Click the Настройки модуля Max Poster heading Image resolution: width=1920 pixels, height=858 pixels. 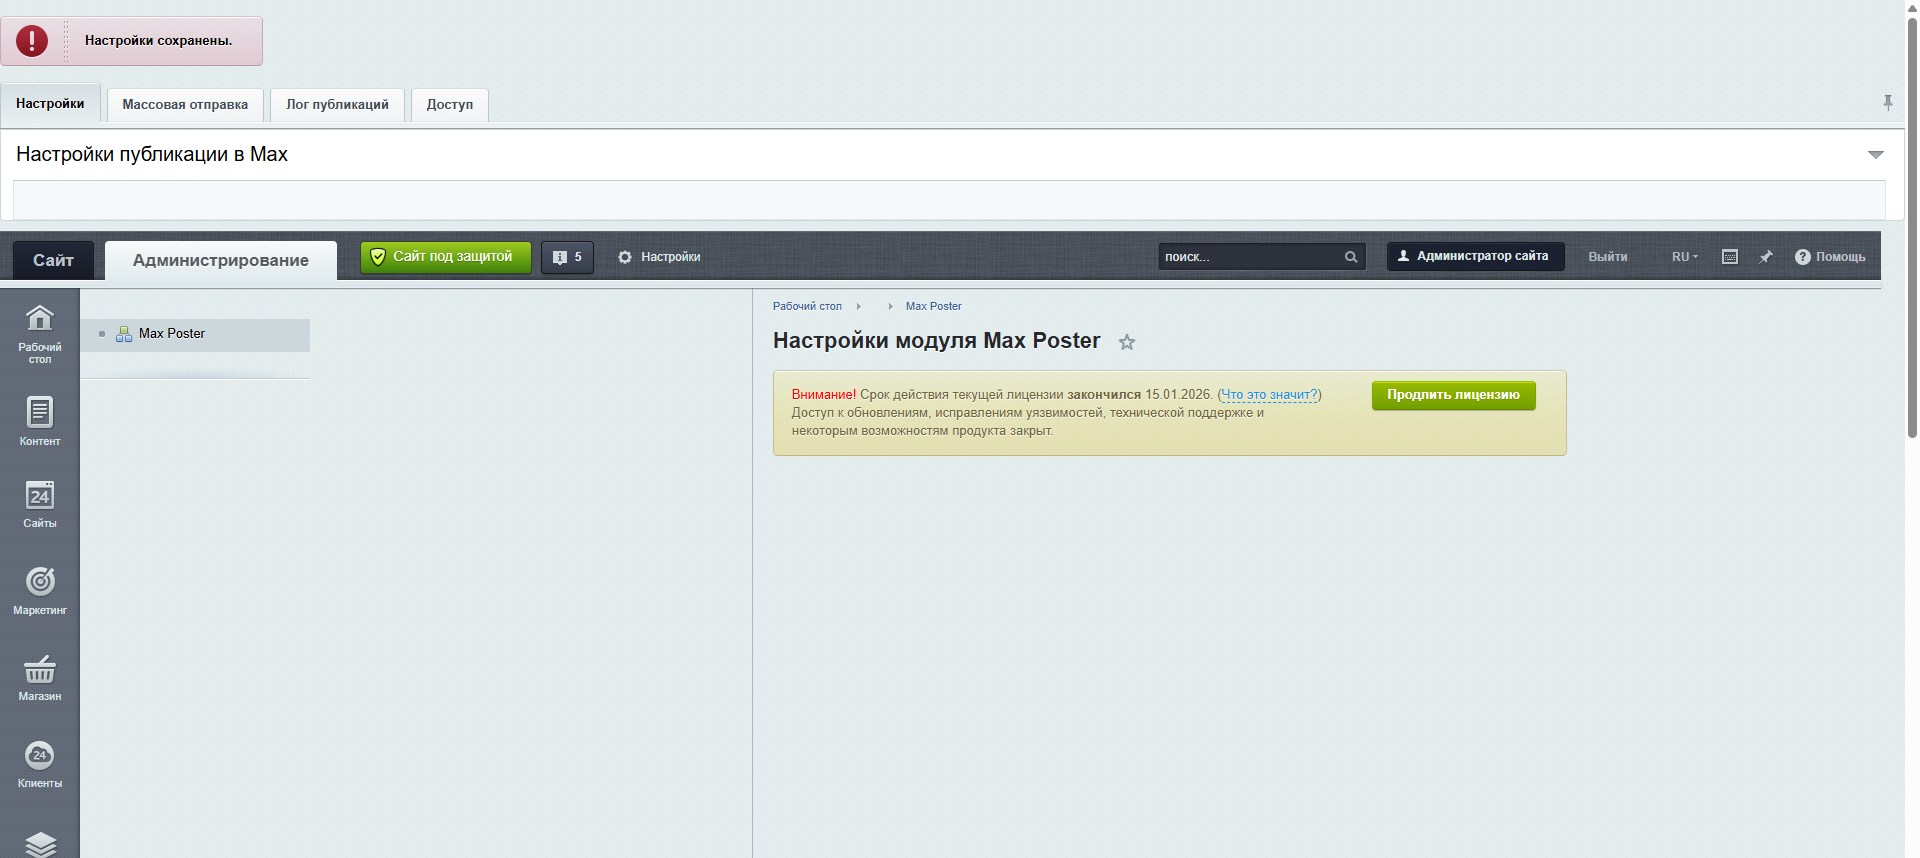[936, 341]
